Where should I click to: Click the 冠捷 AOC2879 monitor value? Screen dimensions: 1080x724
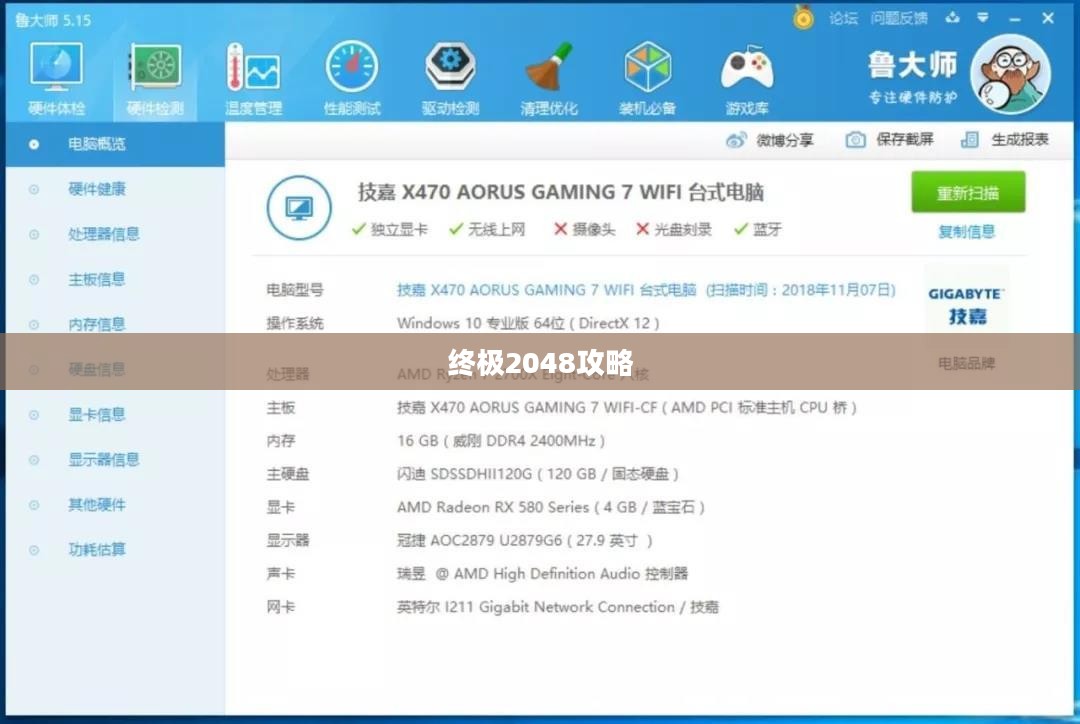coord(525,540)
